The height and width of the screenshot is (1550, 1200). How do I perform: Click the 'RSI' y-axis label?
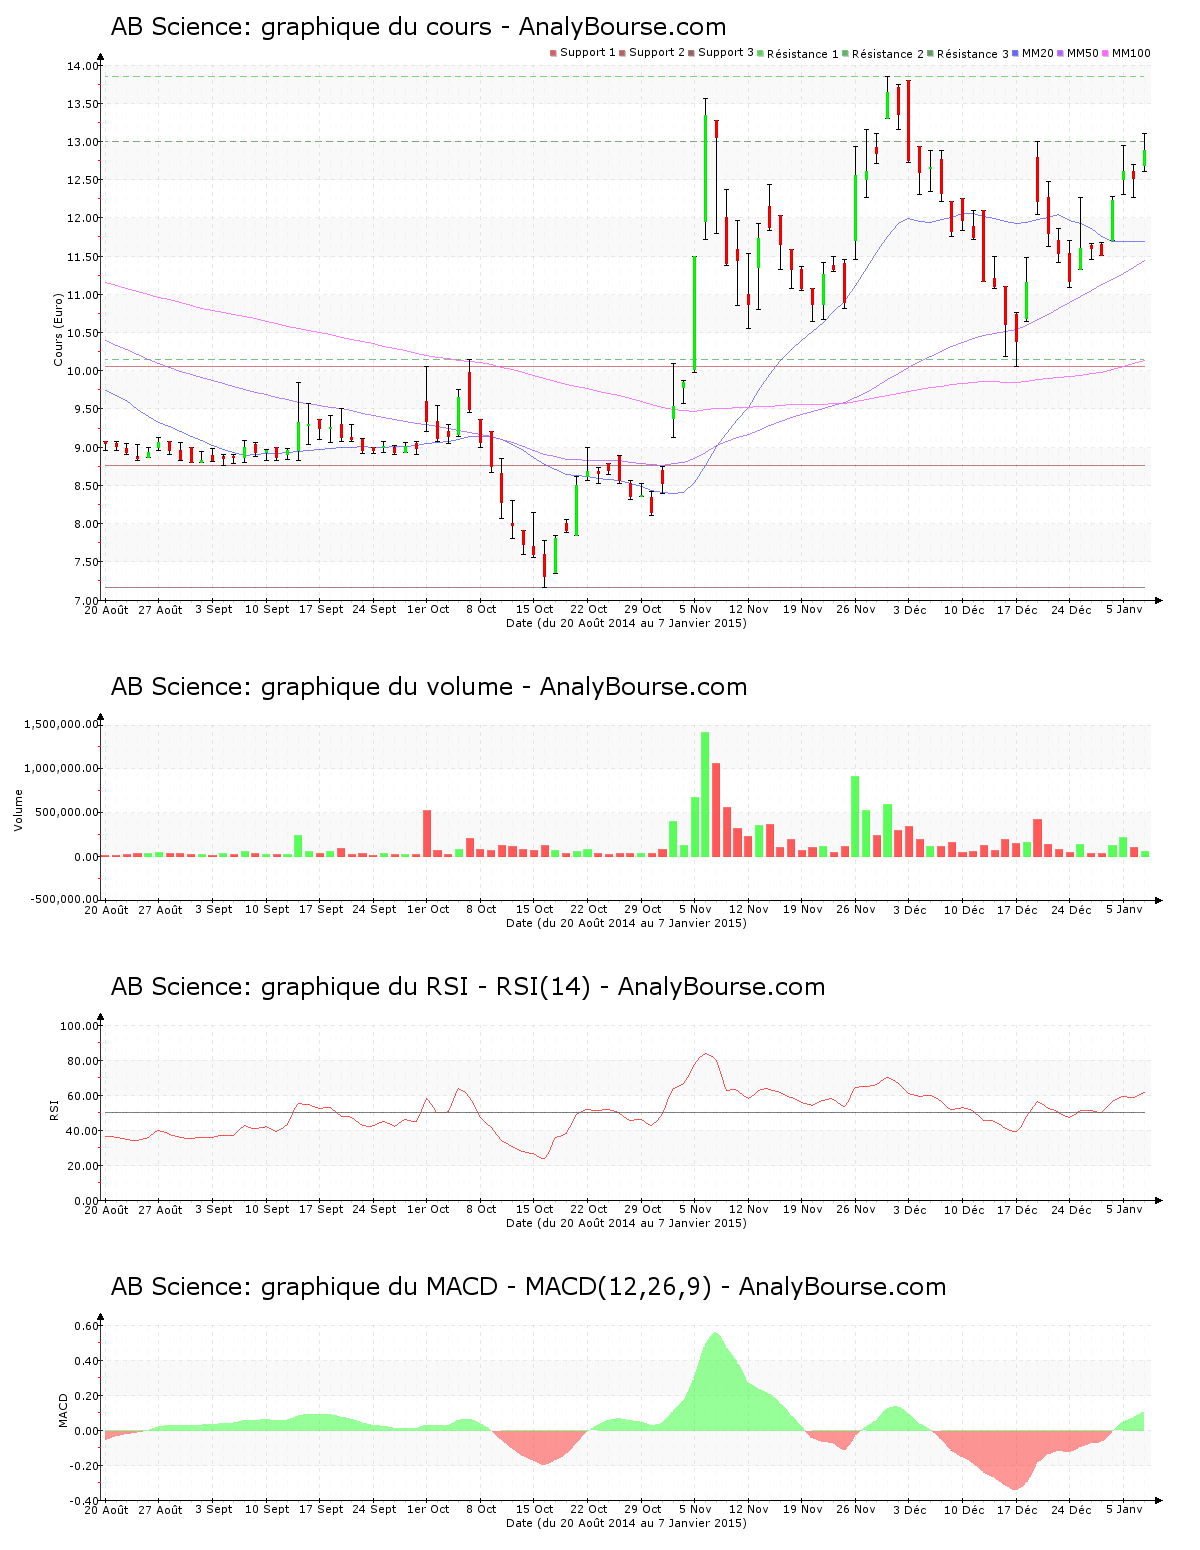pos(54,1109)
